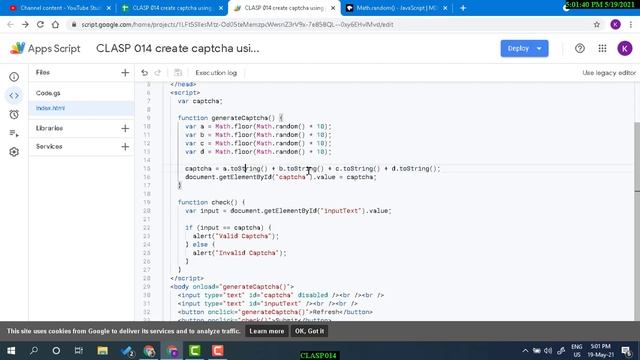Open Chrome from the taskbar

pos(149,351)
